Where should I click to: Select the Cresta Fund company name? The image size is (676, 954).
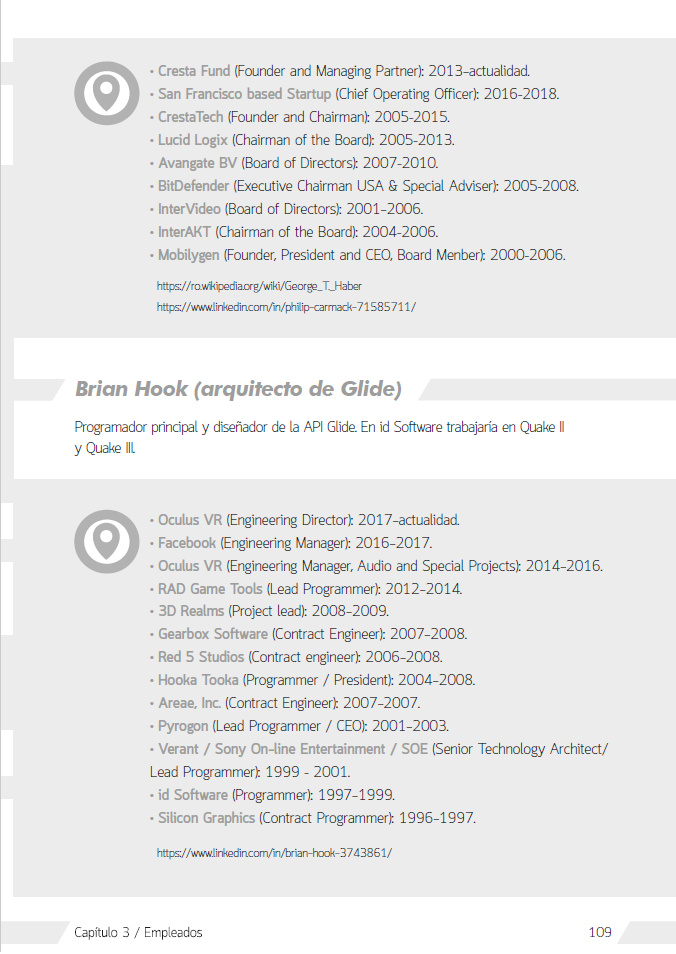tap(194, 71)
